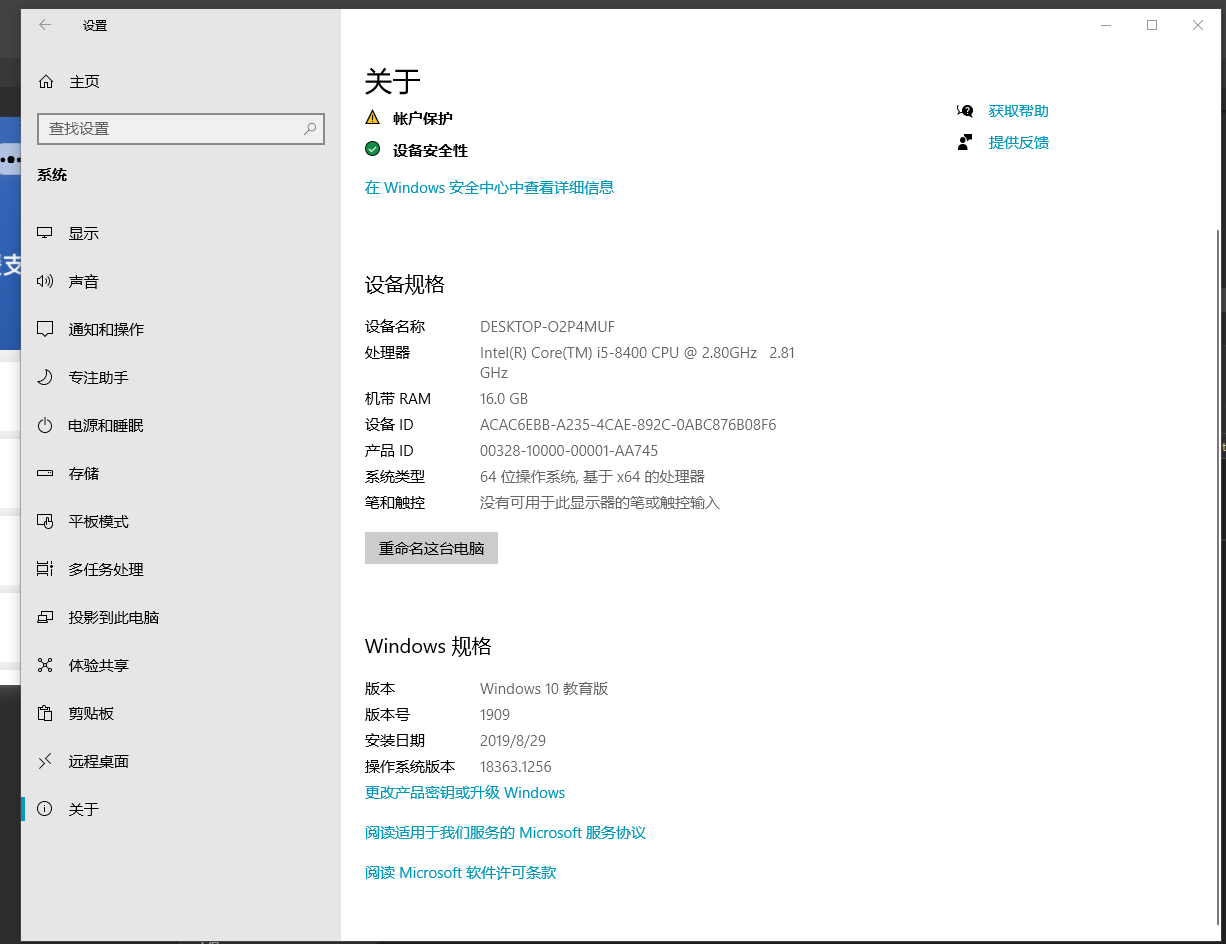Click install date 2019/8/29
Image resolution: width=1226 pixels, height=944 pixels.
[x=513, y=741]
